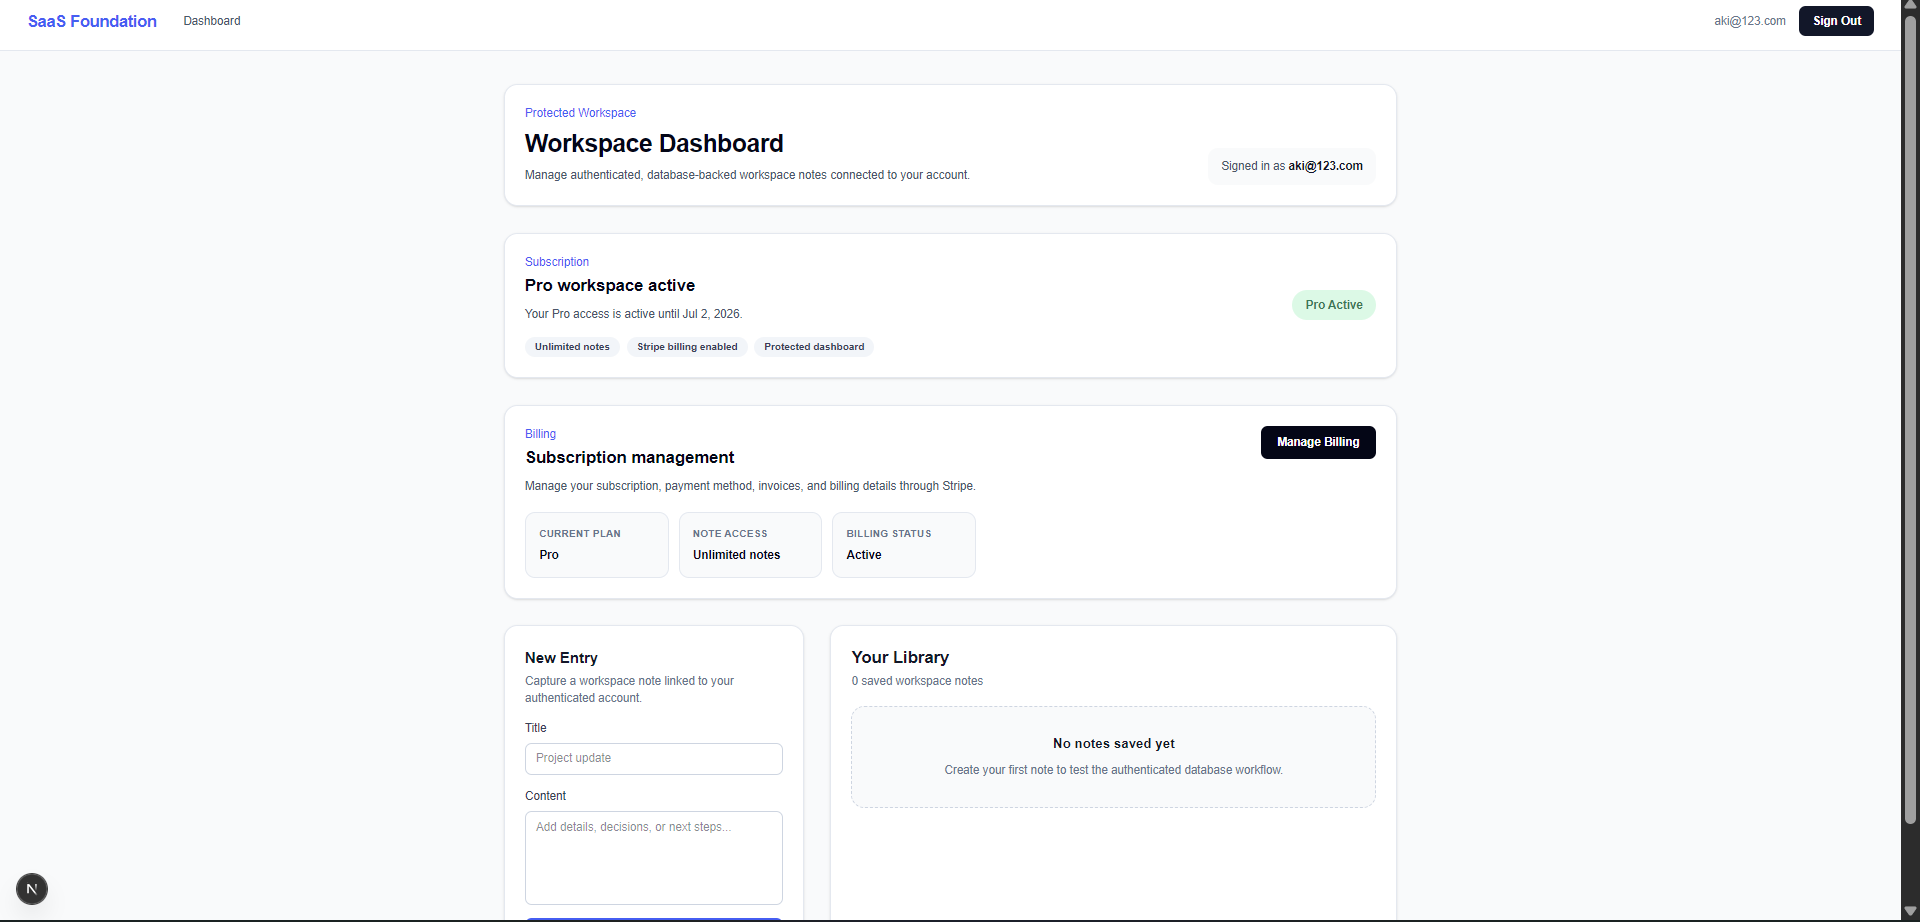
Task: Click the No notes saved yet message
Action: point(1114,744)
